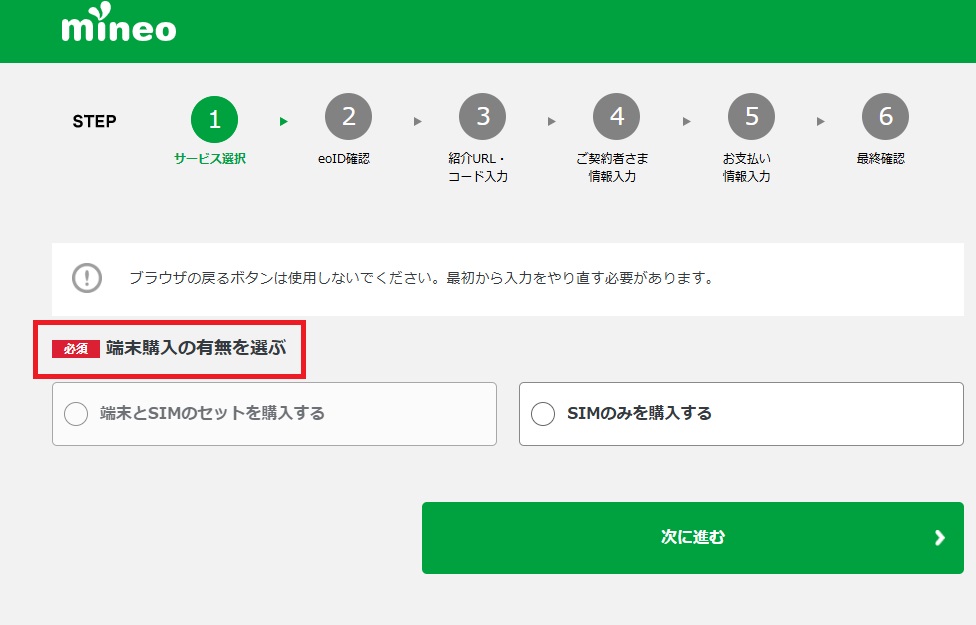976x625 pixels.
Task: Click the red 必須 badge
Action: point(76,349)
